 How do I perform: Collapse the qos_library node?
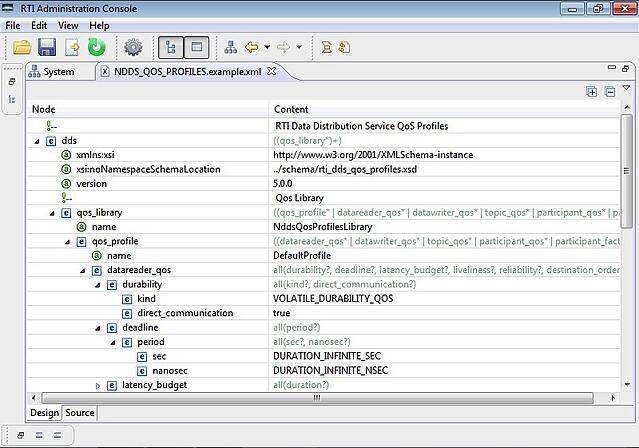click(52, 213)
